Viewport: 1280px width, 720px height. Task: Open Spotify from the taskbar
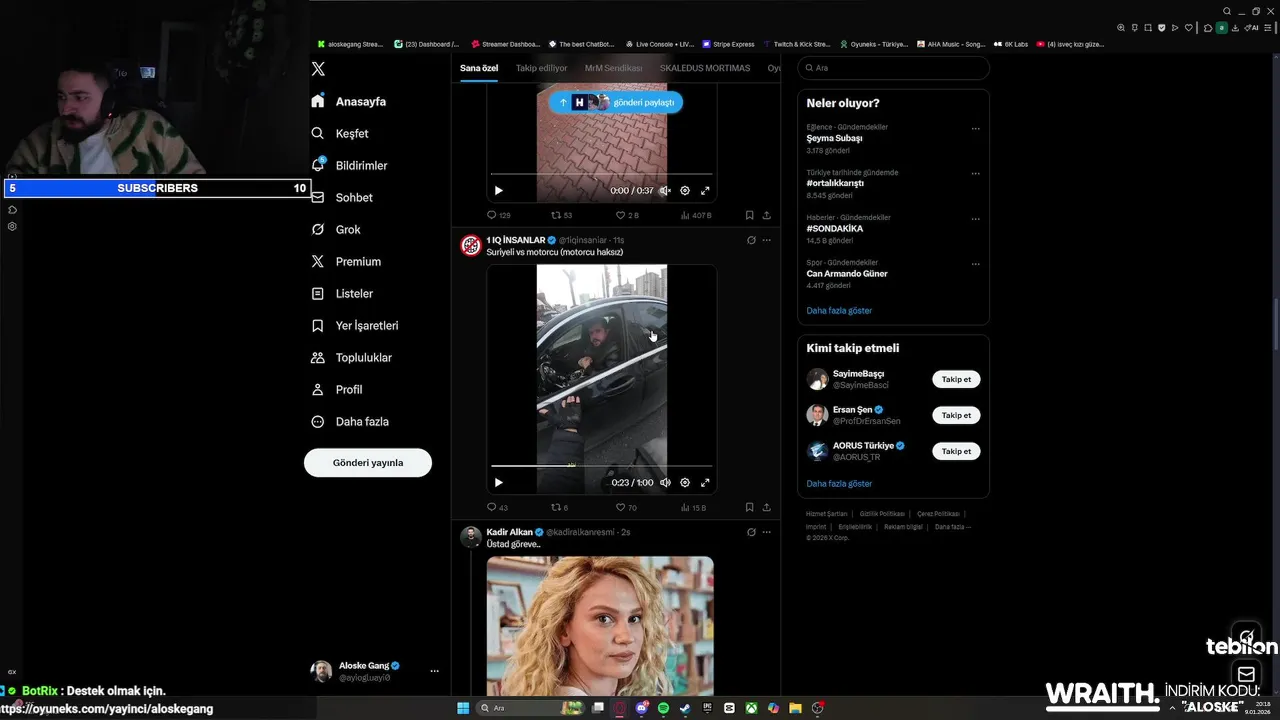pyautogui.click(x=664, y=708)
